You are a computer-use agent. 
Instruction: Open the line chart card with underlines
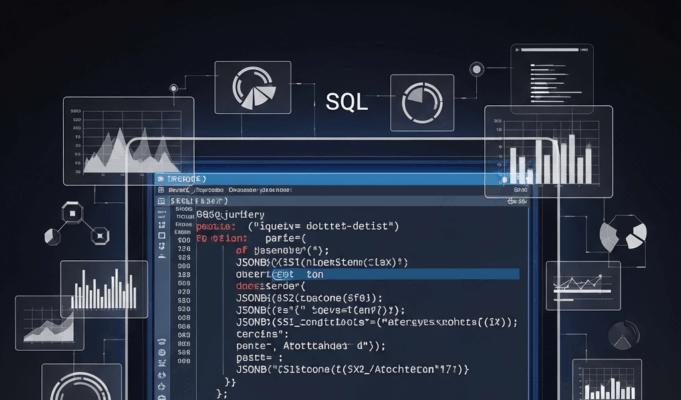click(583, 286)
